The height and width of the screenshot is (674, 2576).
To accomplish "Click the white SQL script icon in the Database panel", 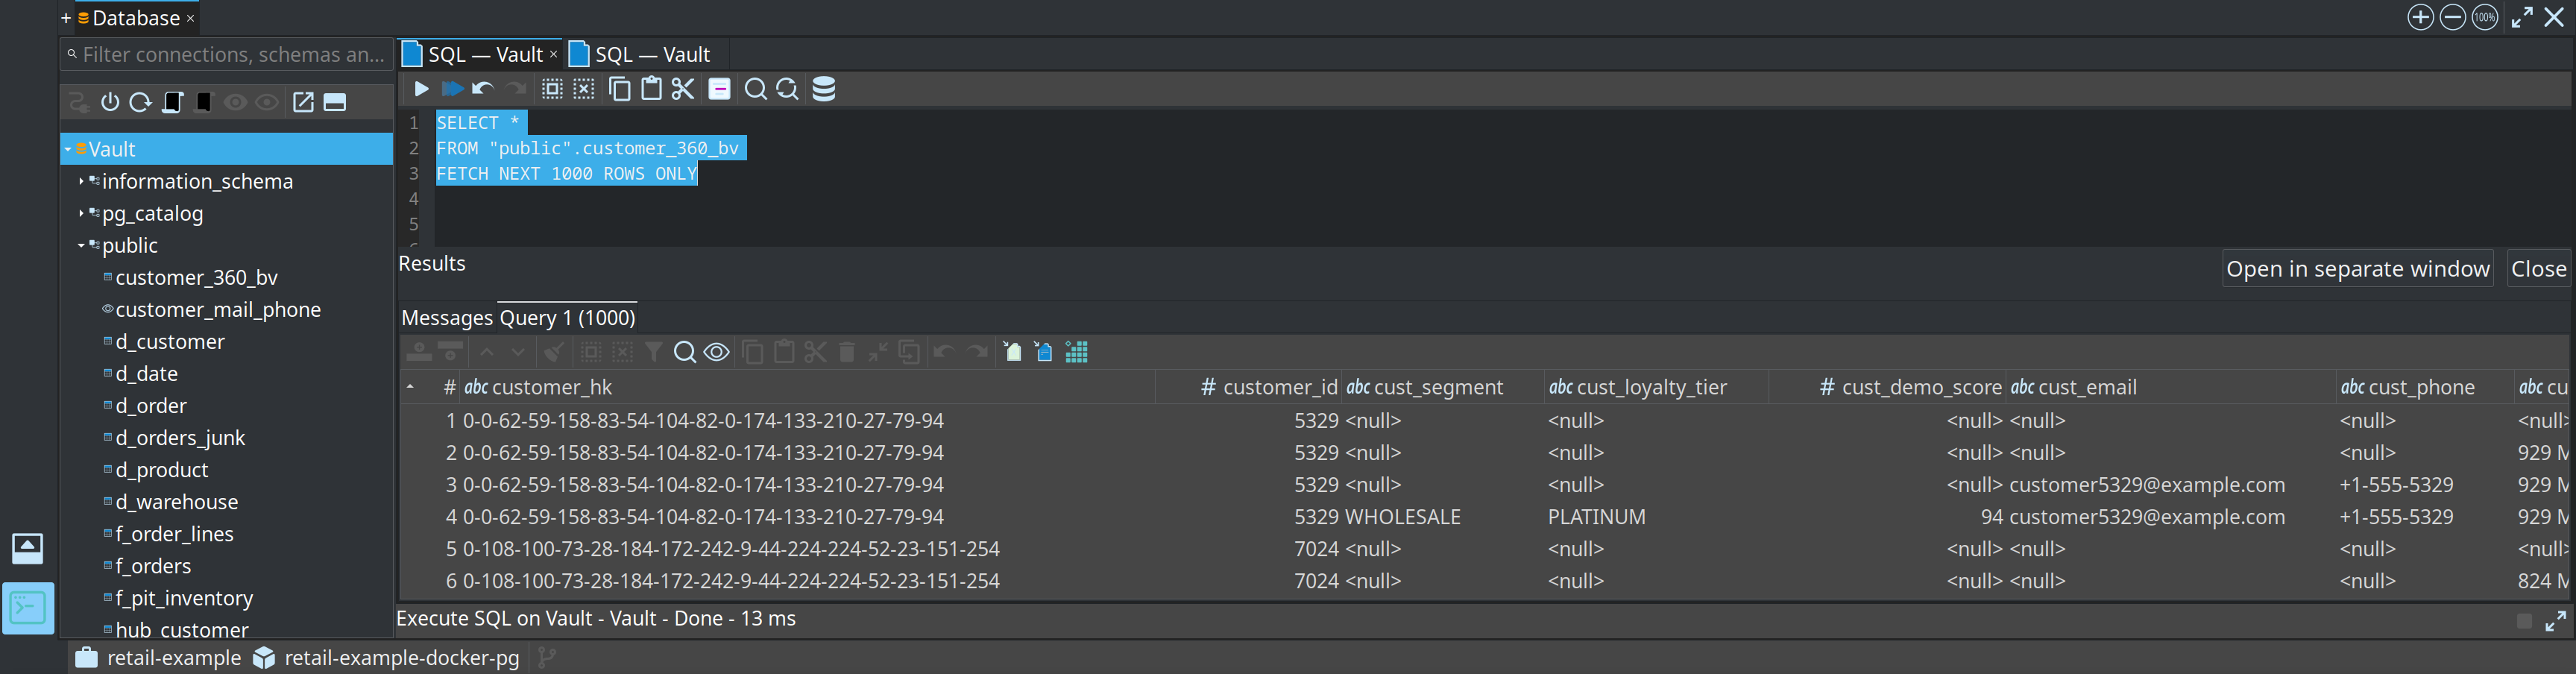I will pyautogui.click(x=173, y=102).
